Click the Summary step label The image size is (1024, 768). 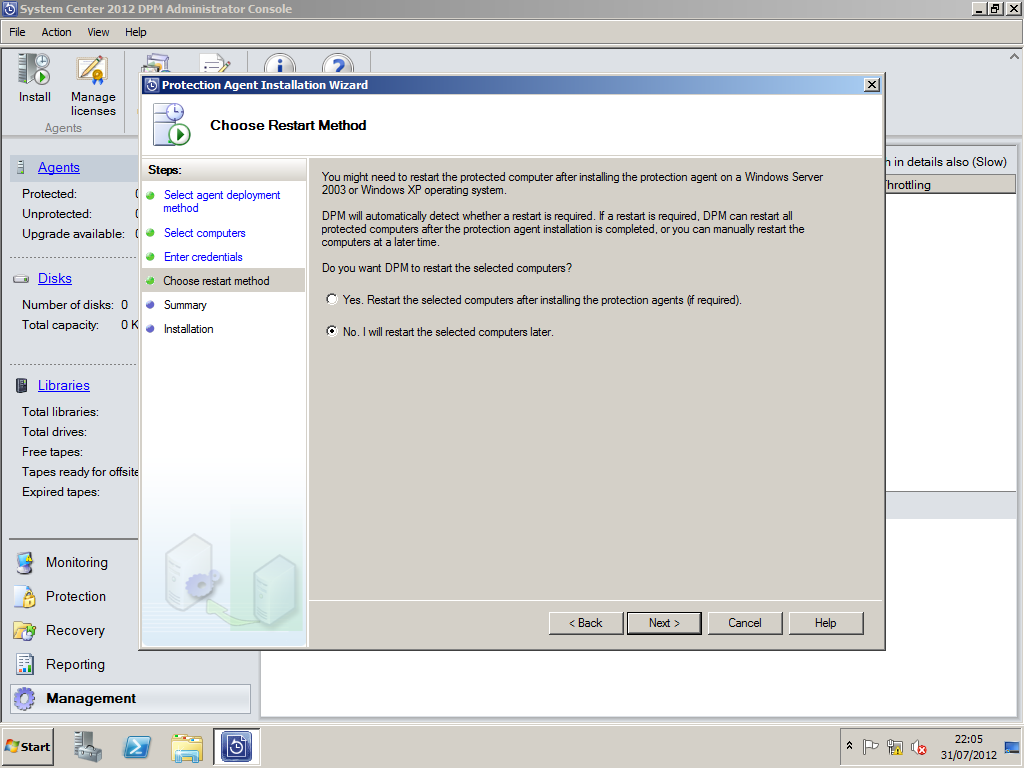pos(185,305)
